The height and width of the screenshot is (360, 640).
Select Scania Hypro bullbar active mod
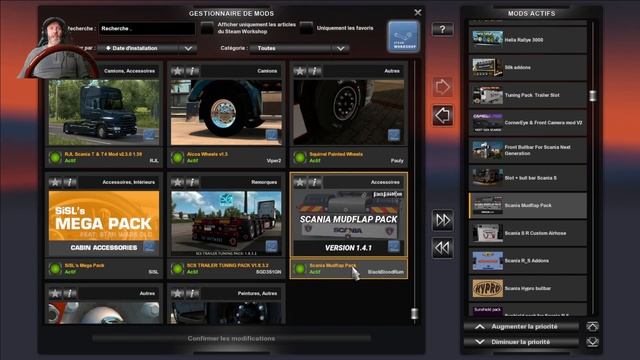click(528, 288)
